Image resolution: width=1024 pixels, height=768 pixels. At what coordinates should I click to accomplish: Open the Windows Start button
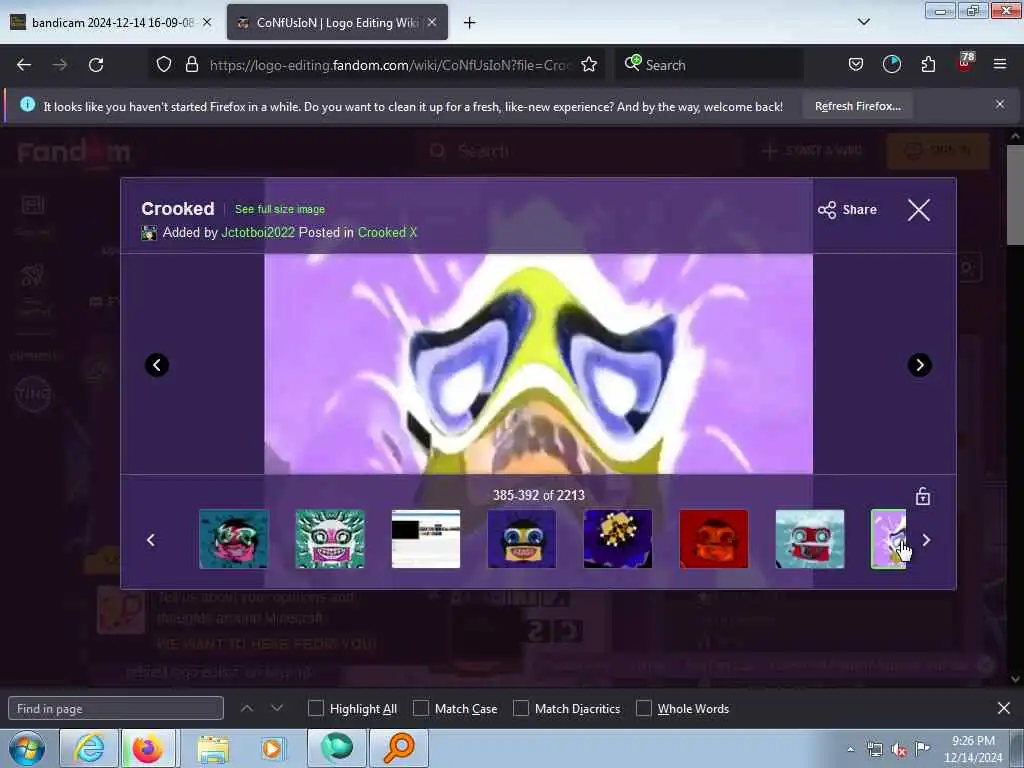27,748
